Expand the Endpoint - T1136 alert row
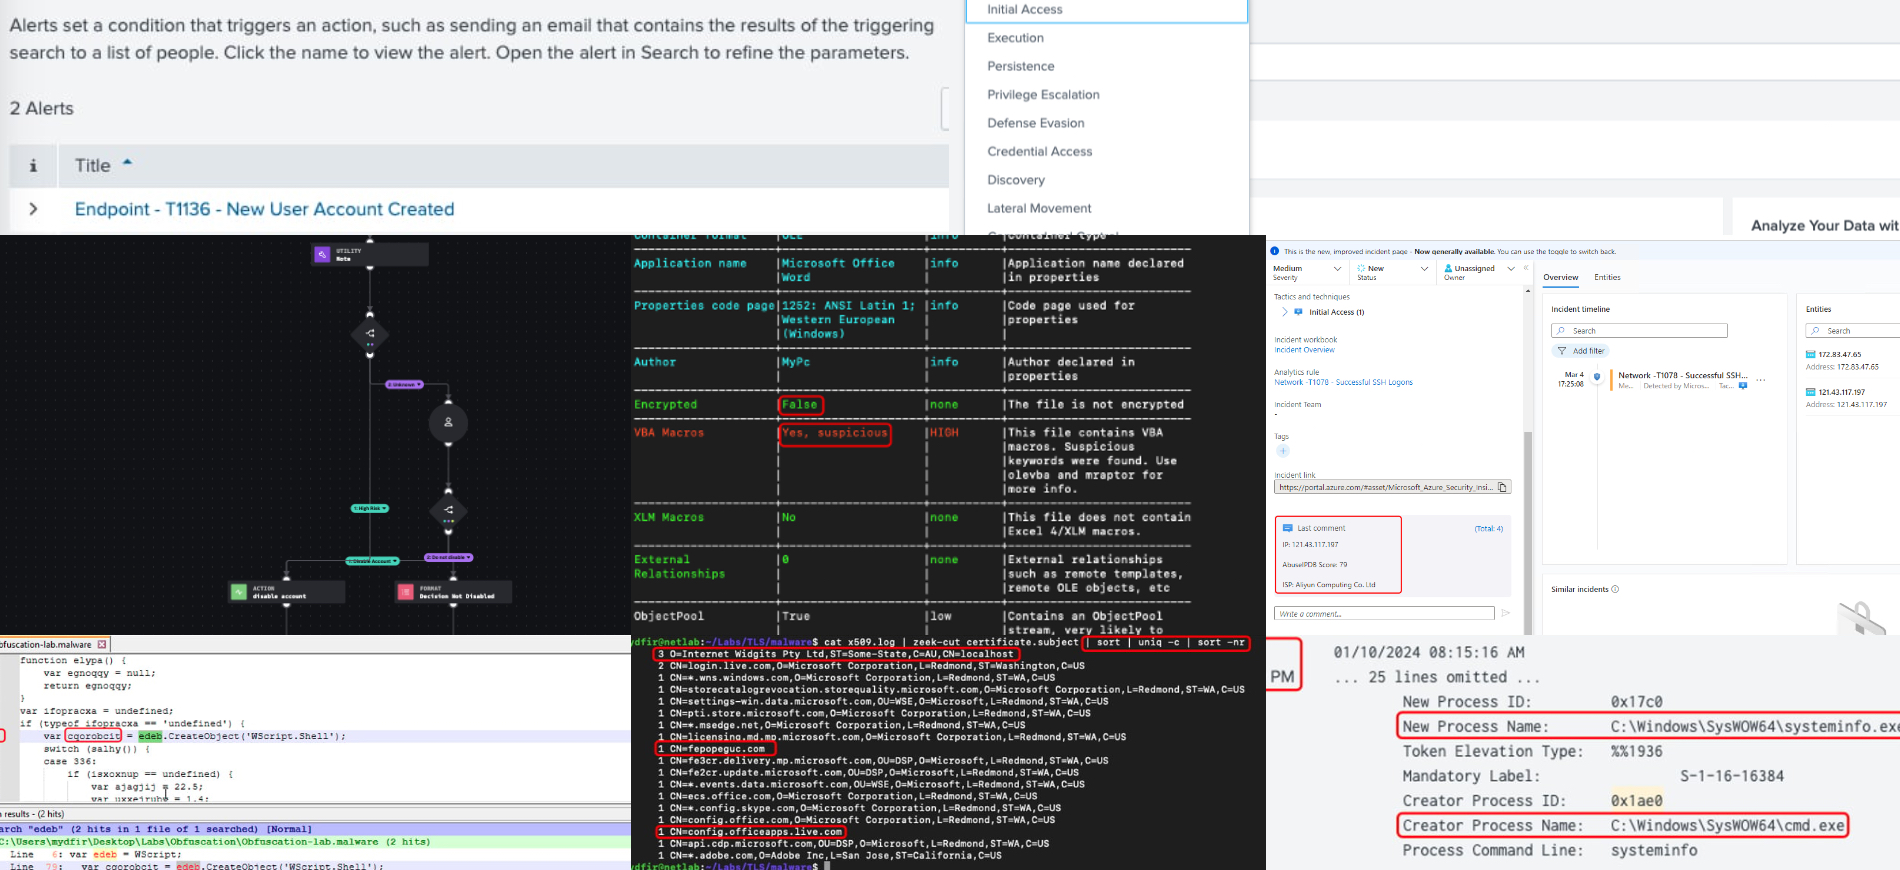Screen dimensions: 1900x870 [x=33, y=209]
